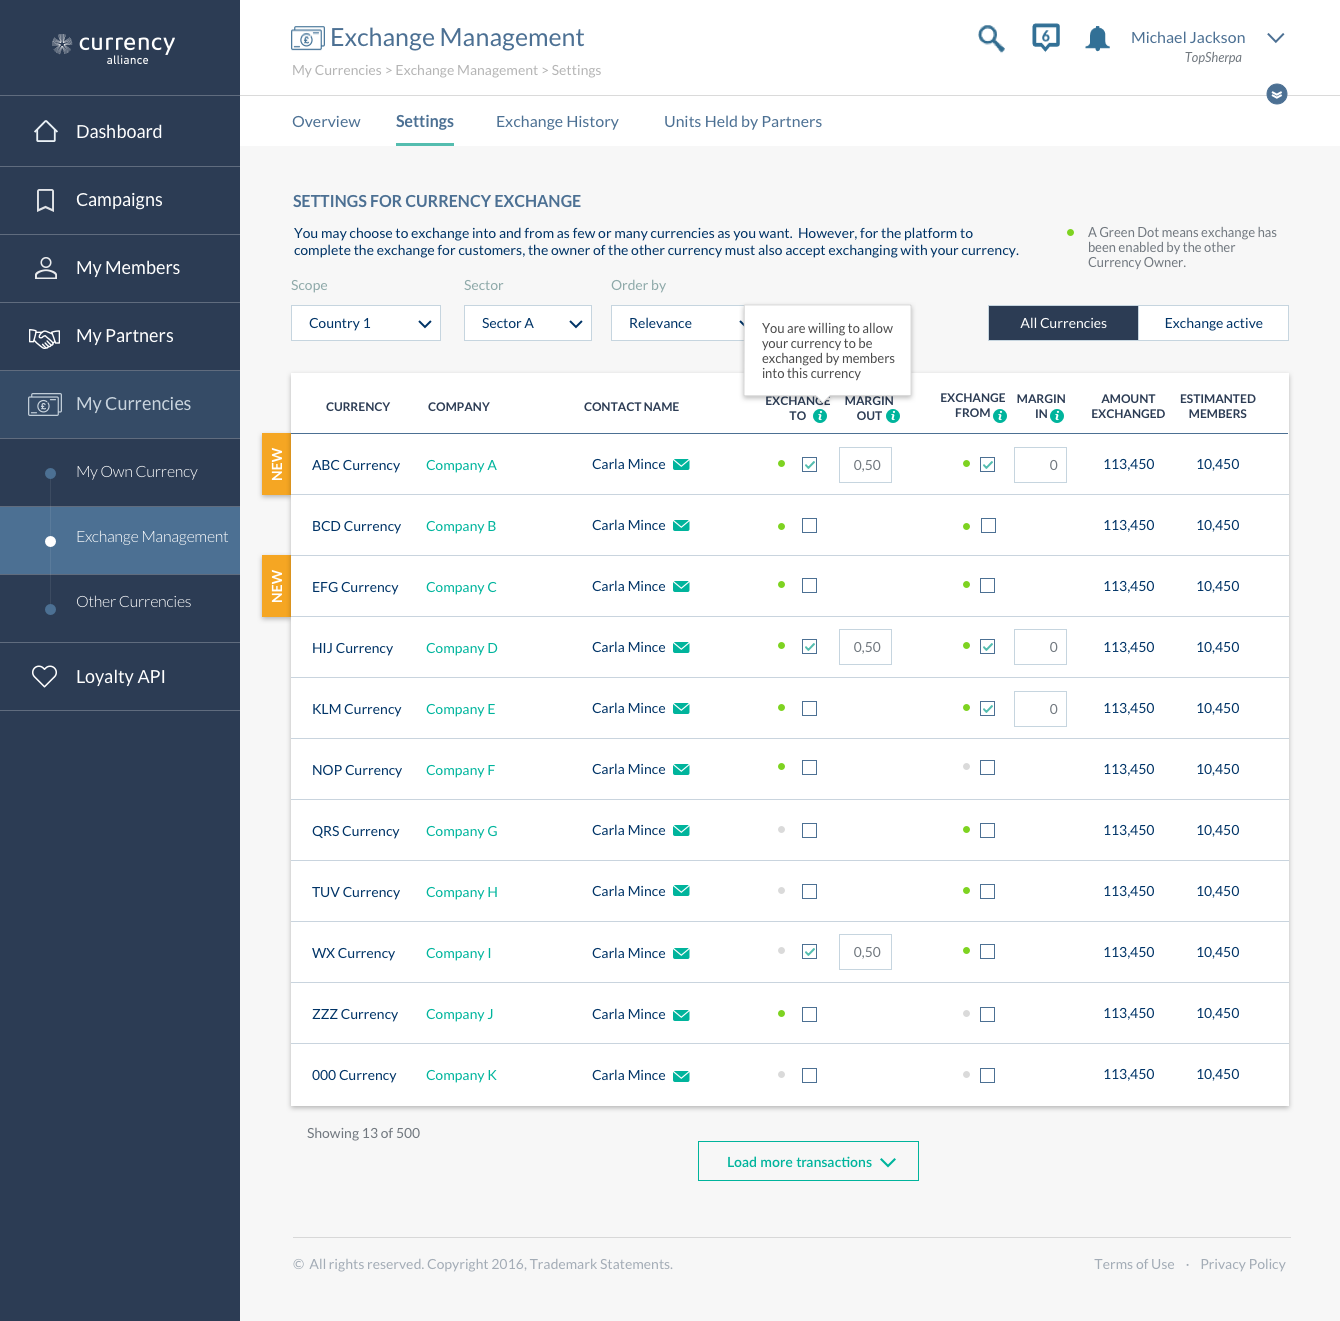Click the Exchange To info icon
Viewport: 1340px width, 1321px height.
tap(820, 416)
